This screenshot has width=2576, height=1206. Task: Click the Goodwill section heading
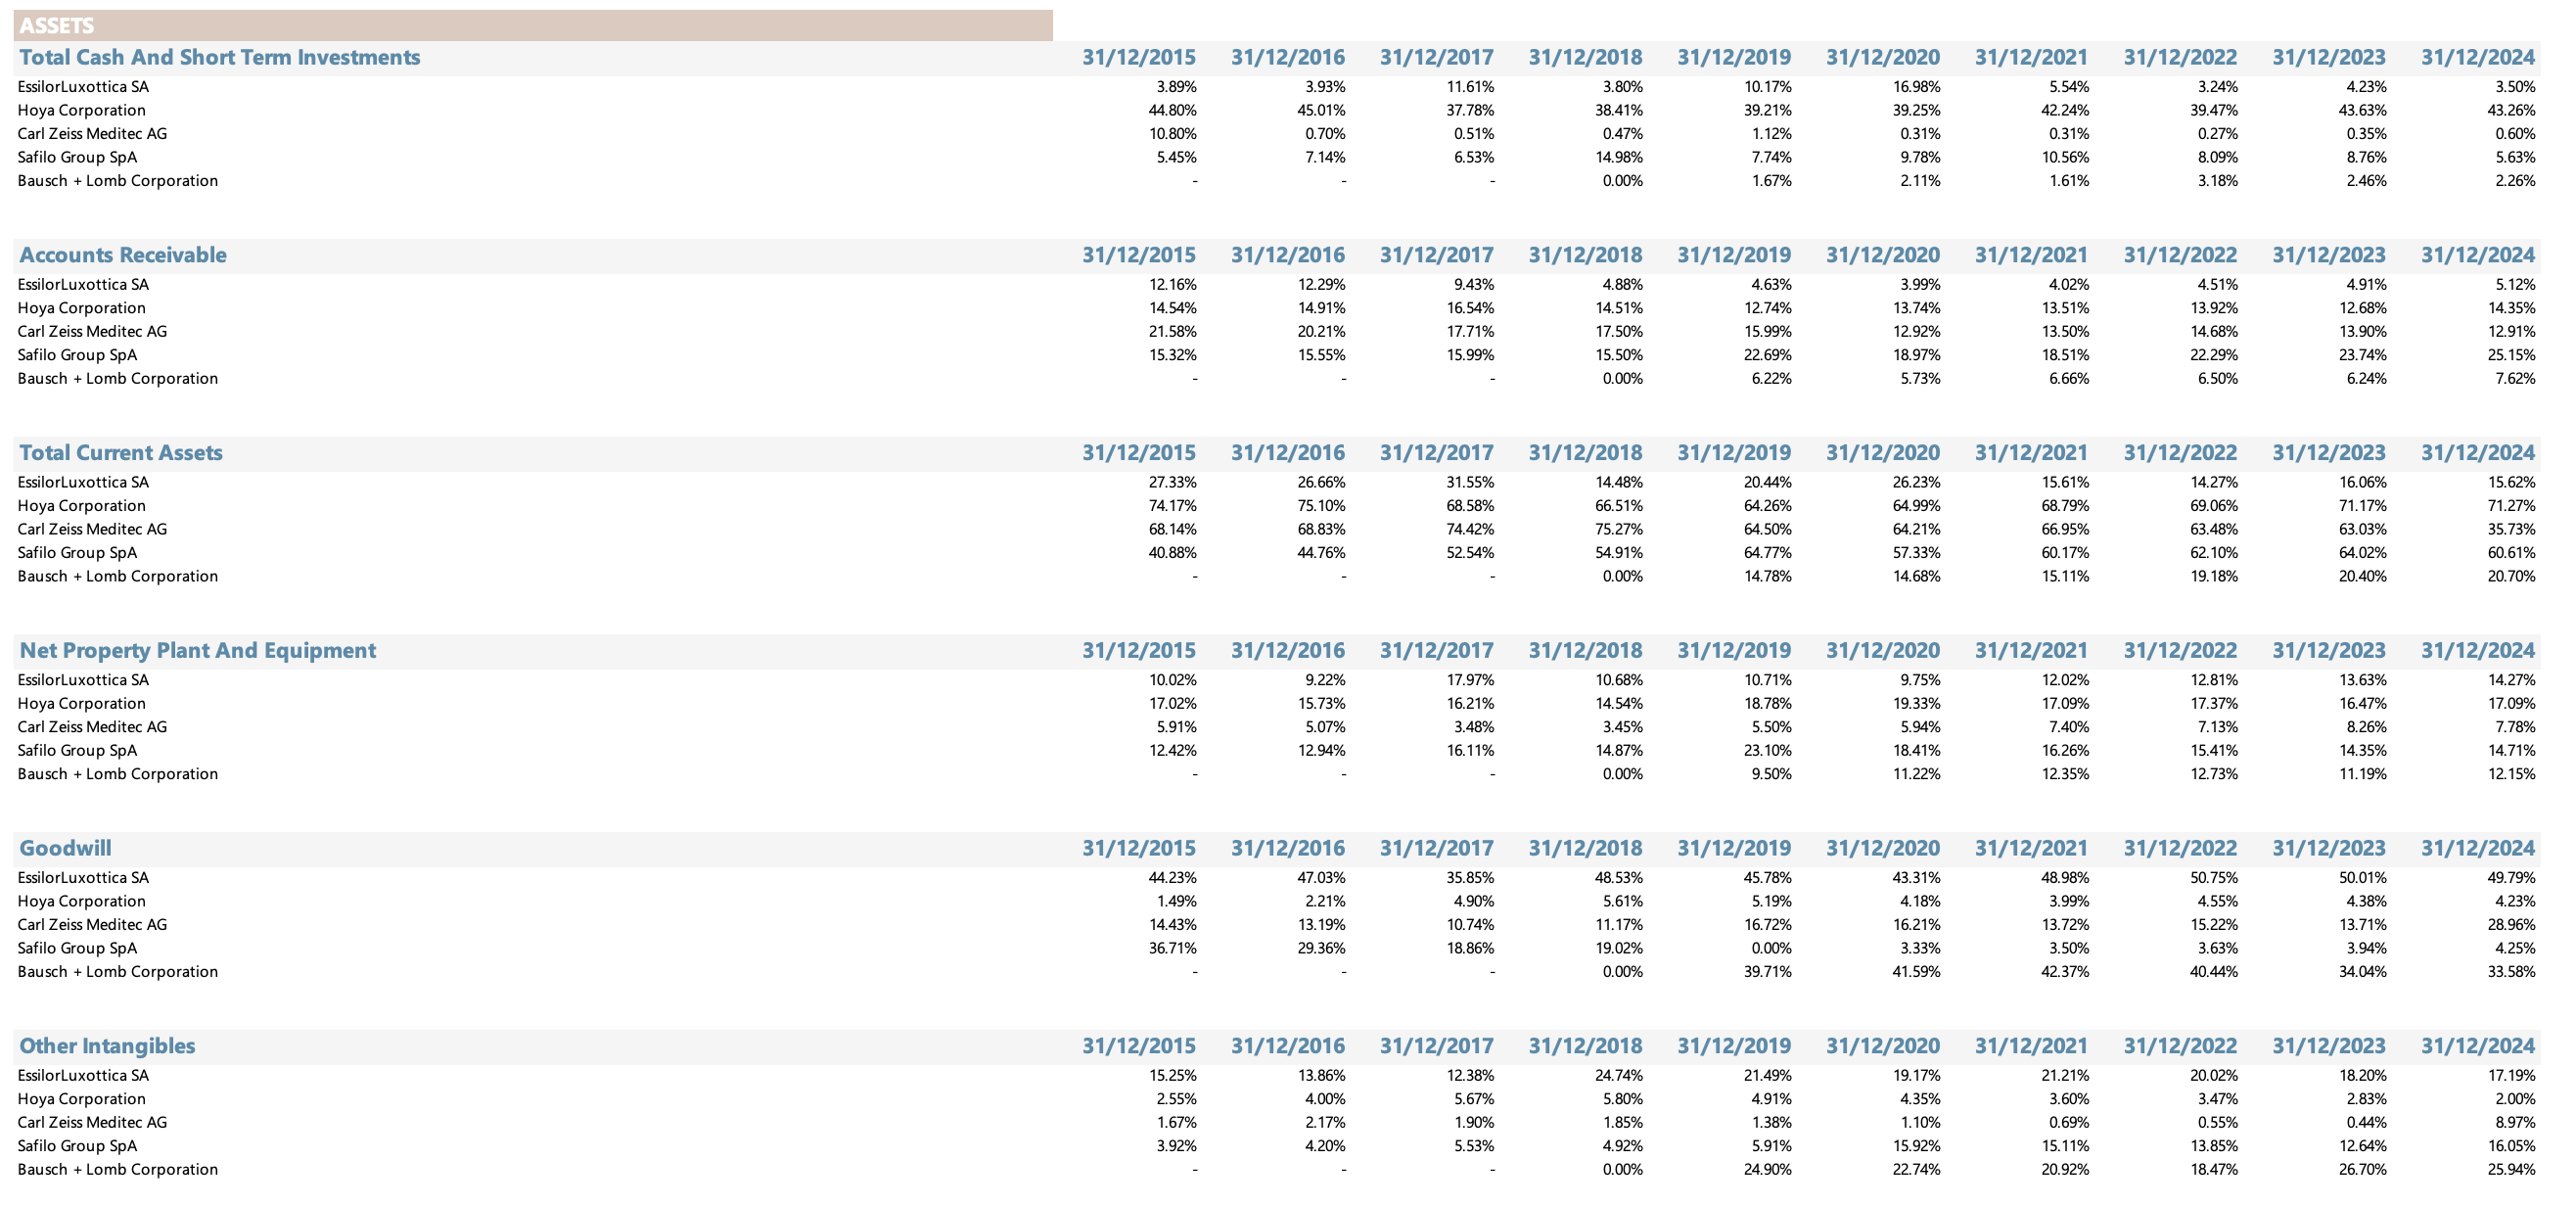65,849
